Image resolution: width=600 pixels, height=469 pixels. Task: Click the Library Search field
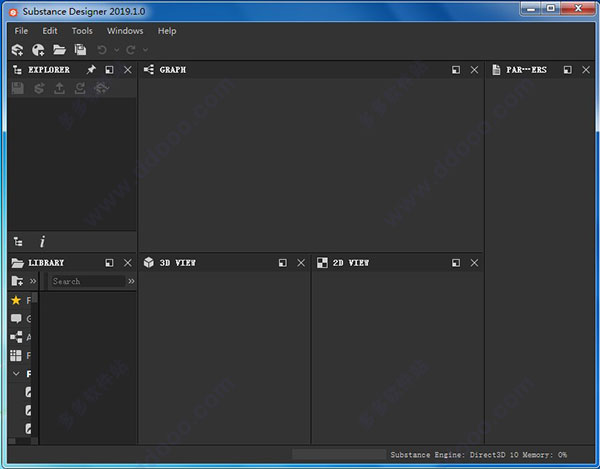(x=88, y=281)
